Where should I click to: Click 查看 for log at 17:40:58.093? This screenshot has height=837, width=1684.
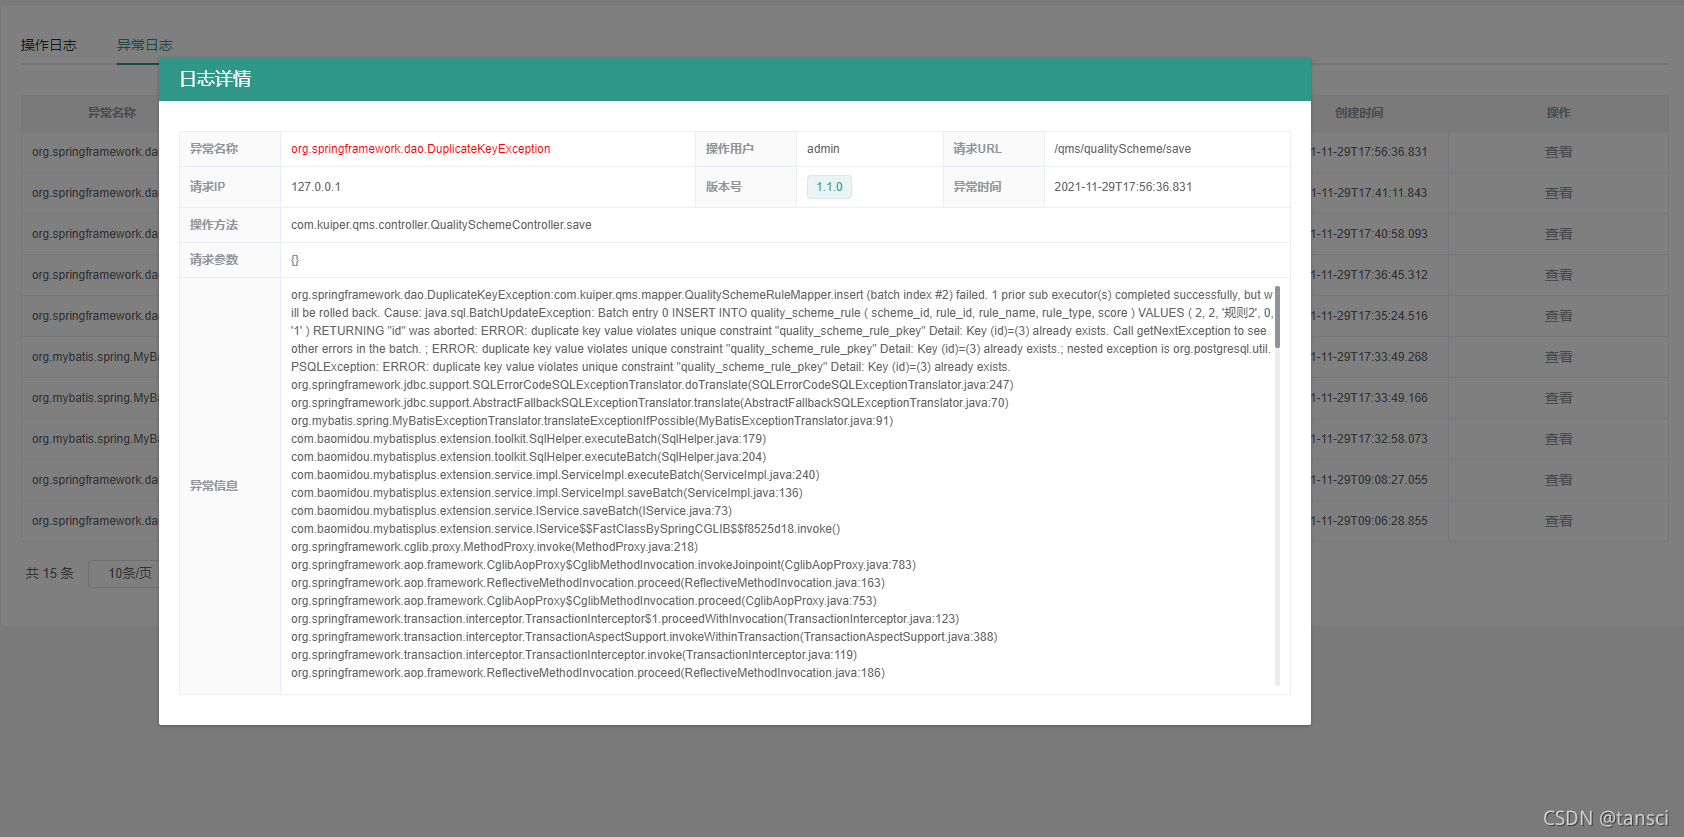pos(1558,234)
